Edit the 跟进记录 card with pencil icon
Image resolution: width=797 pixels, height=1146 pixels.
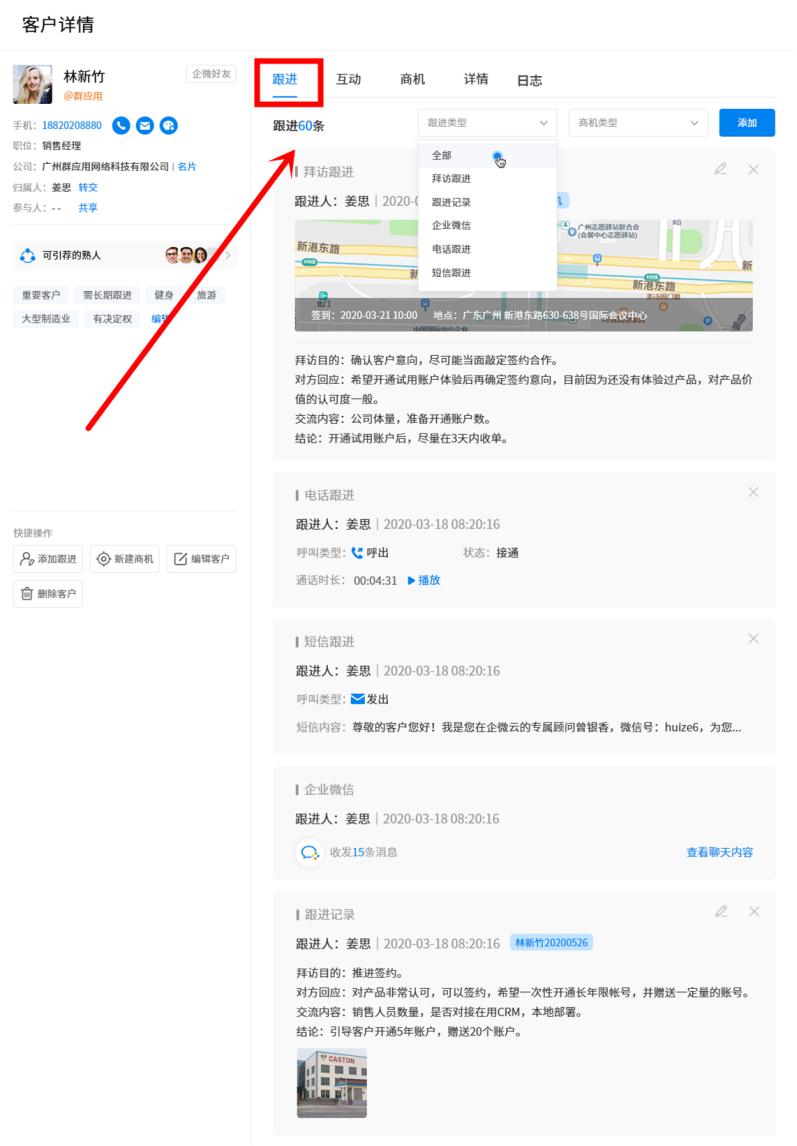coord(721,911)
